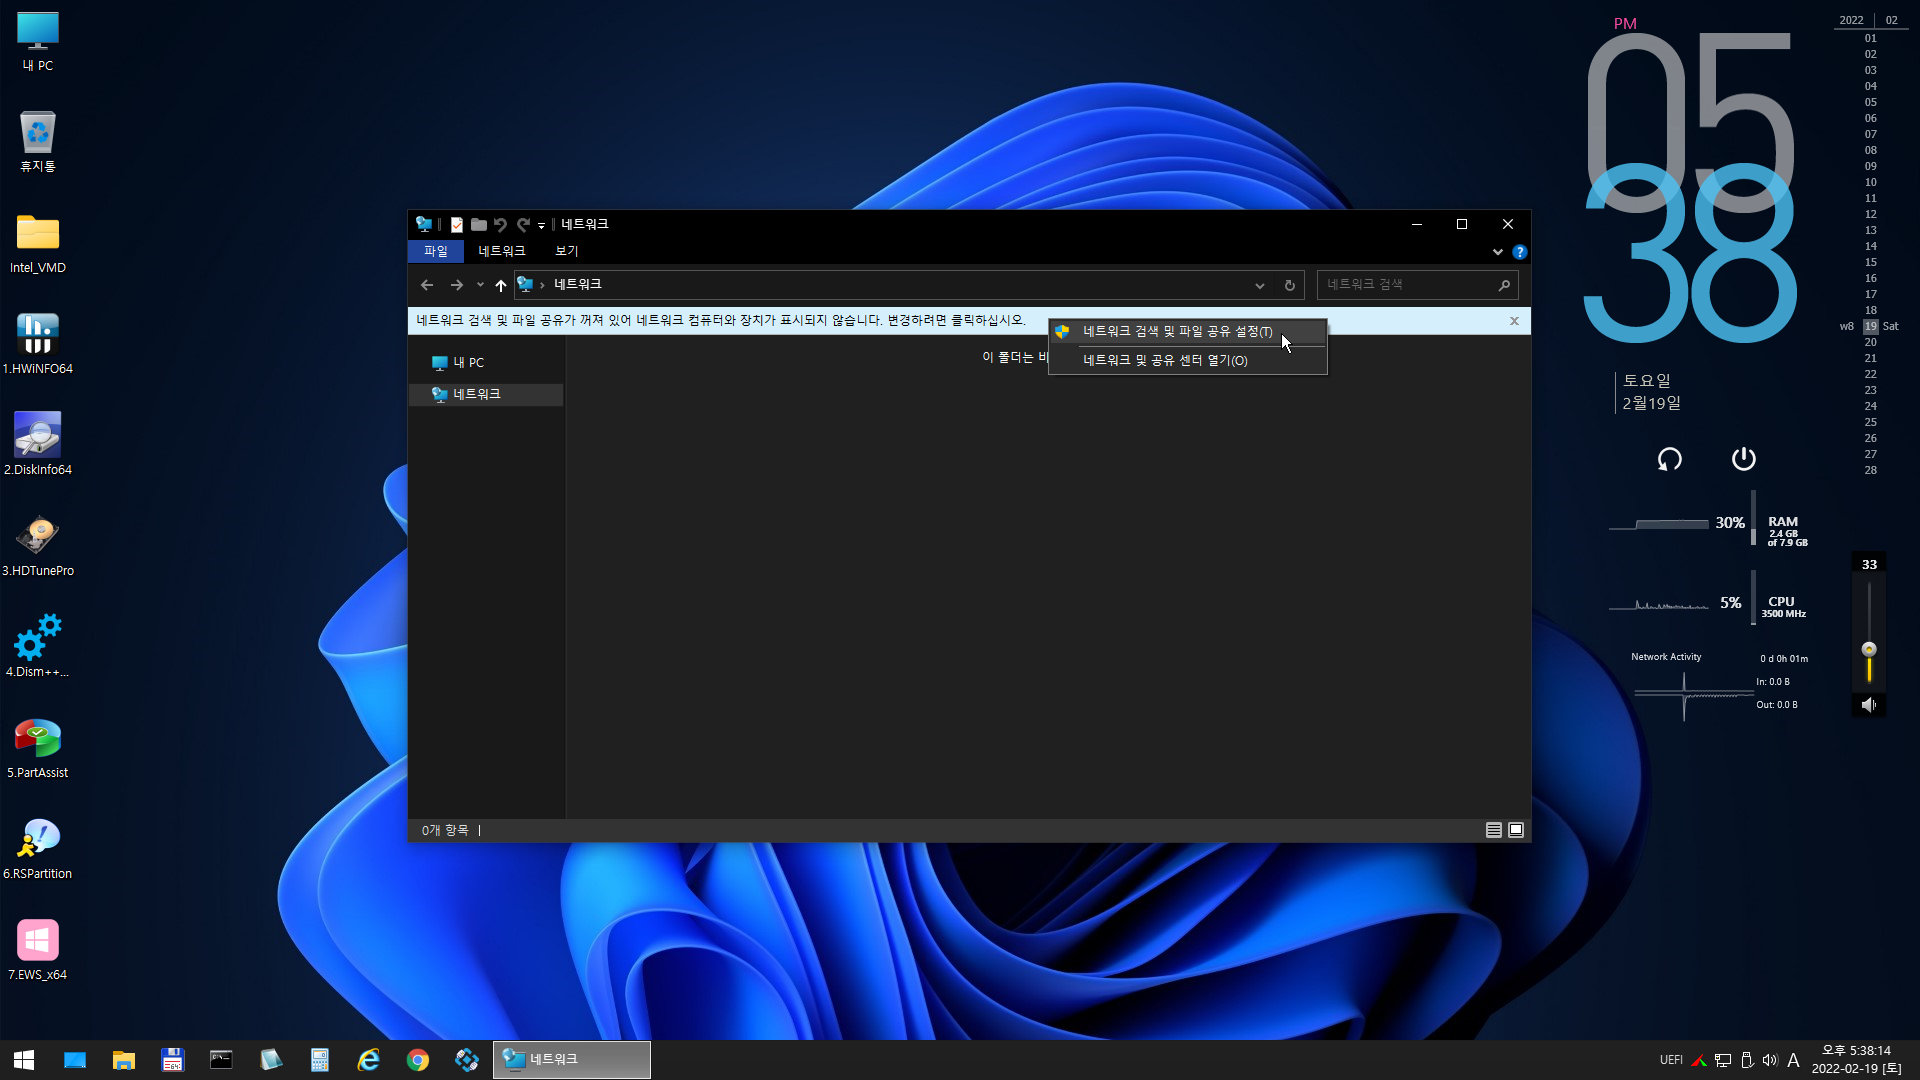This screenshot has height=1080, width=1920.
Task: Open the command prompt taskbar icon
Action: [221, 1060]
